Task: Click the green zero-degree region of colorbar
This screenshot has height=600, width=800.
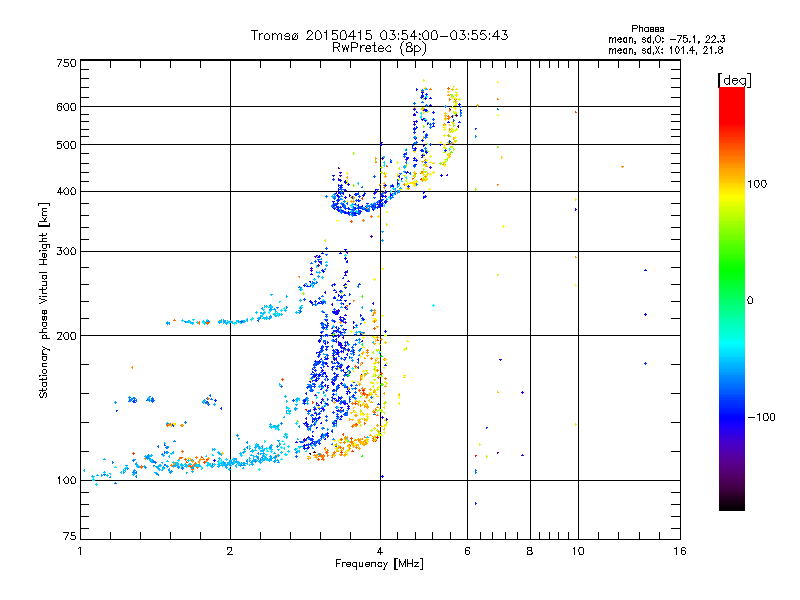Action: [732, 300]
